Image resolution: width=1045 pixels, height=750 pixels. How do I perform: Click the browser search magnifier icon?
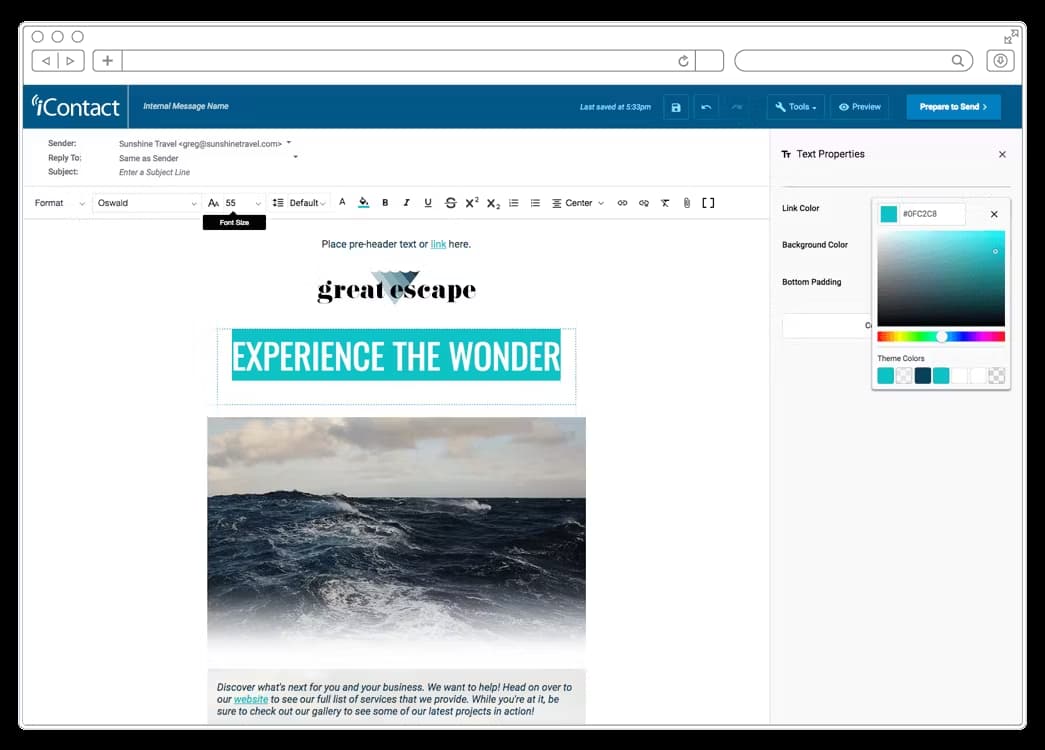click(x=958, y=61)
